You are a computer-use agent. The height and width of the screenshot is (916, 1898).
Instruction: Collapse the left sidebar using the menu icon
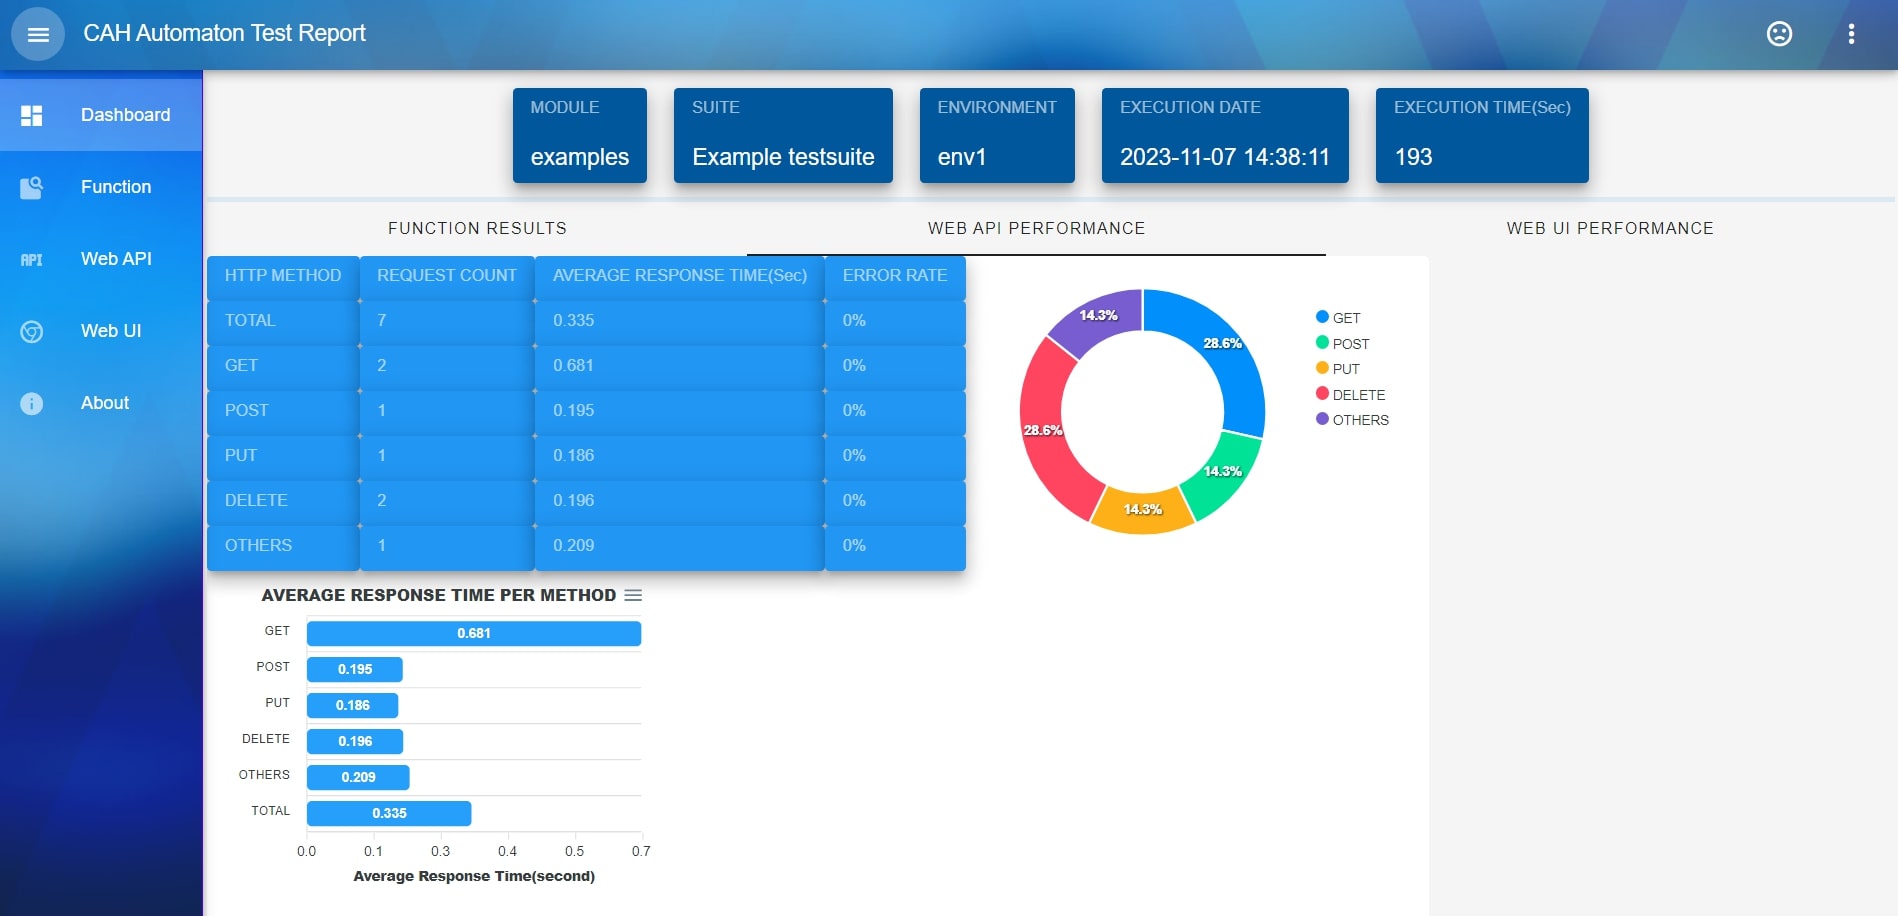37,33
